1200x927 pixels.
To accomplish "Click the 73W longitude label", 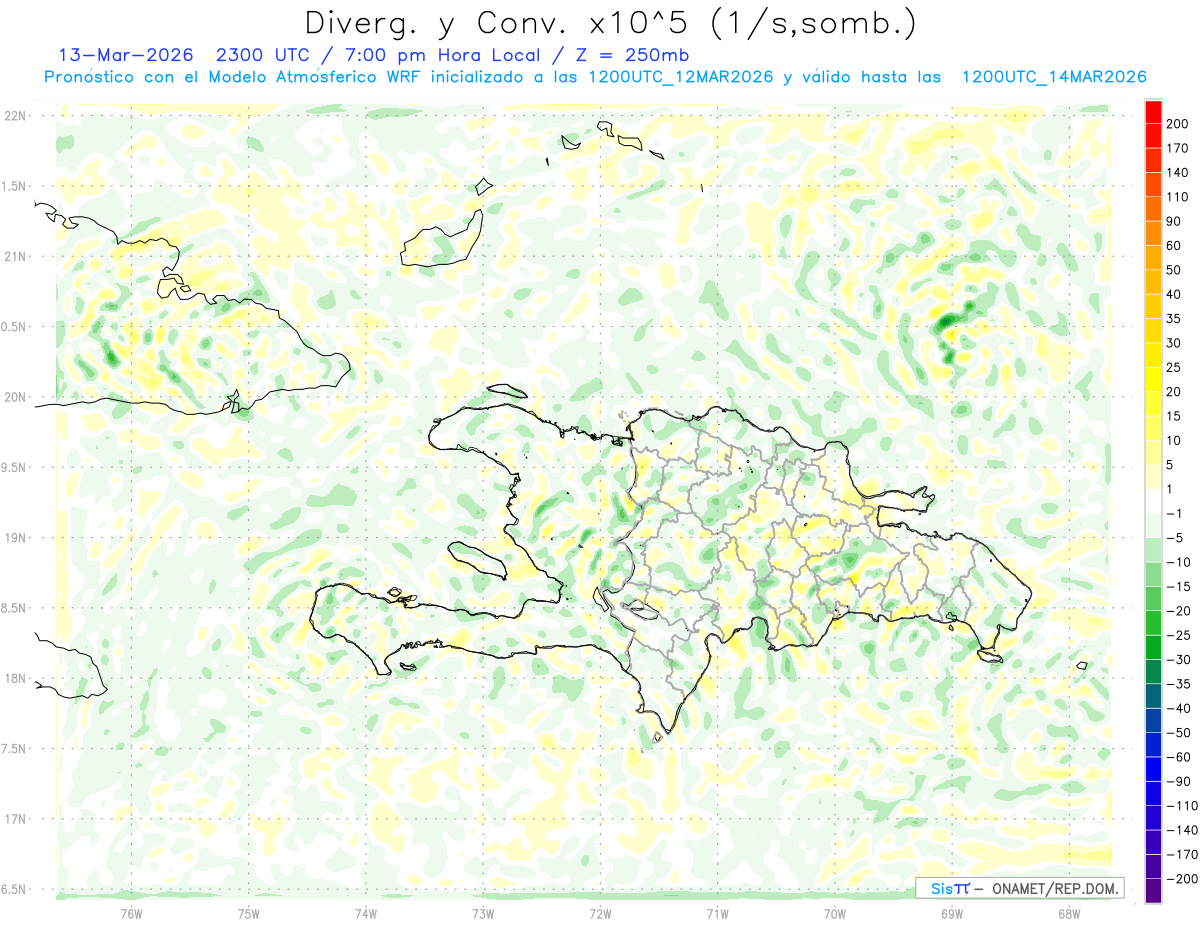I will coord(483,913).
